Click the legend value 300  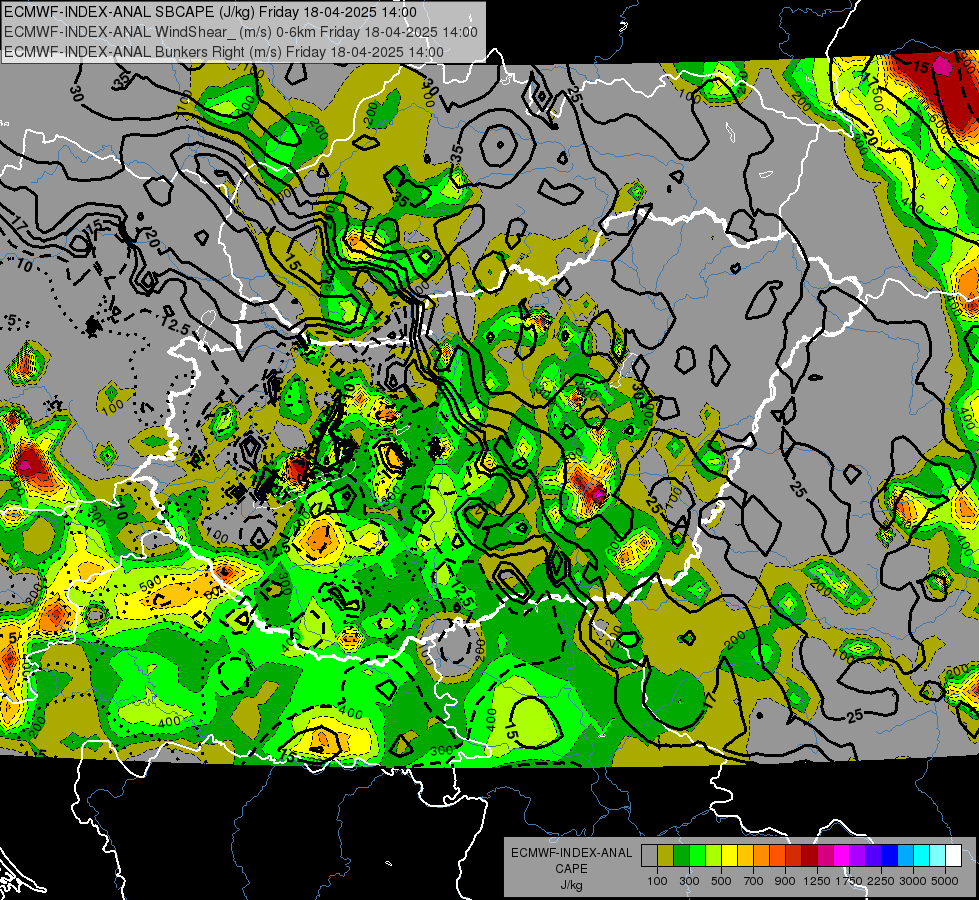tap(689, 881)
